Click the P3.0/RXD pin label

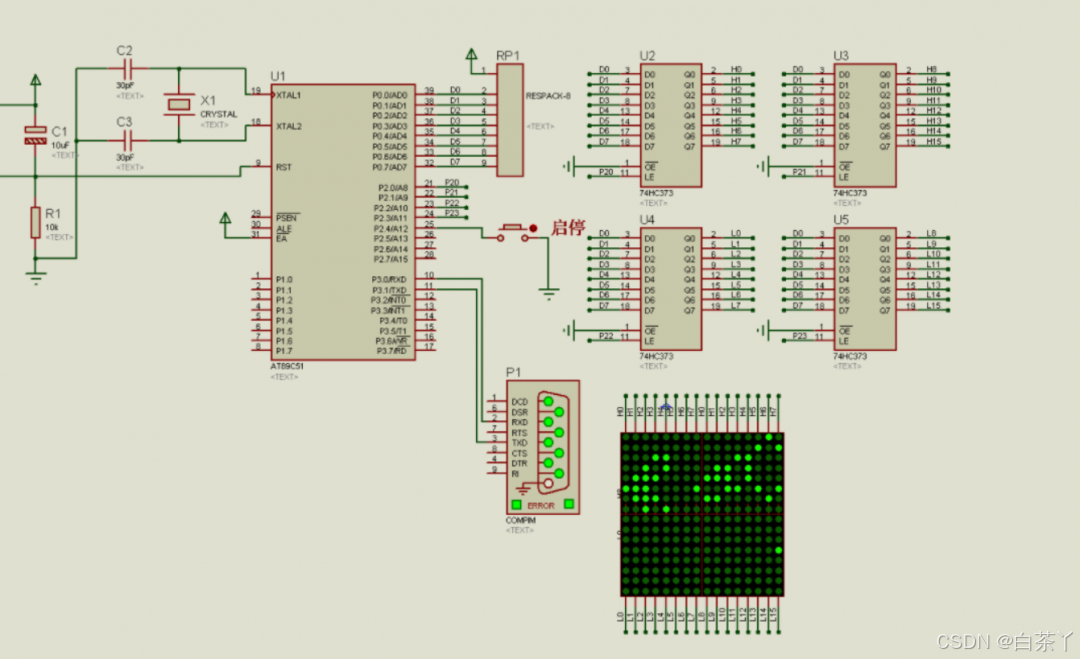click(390, 280)
